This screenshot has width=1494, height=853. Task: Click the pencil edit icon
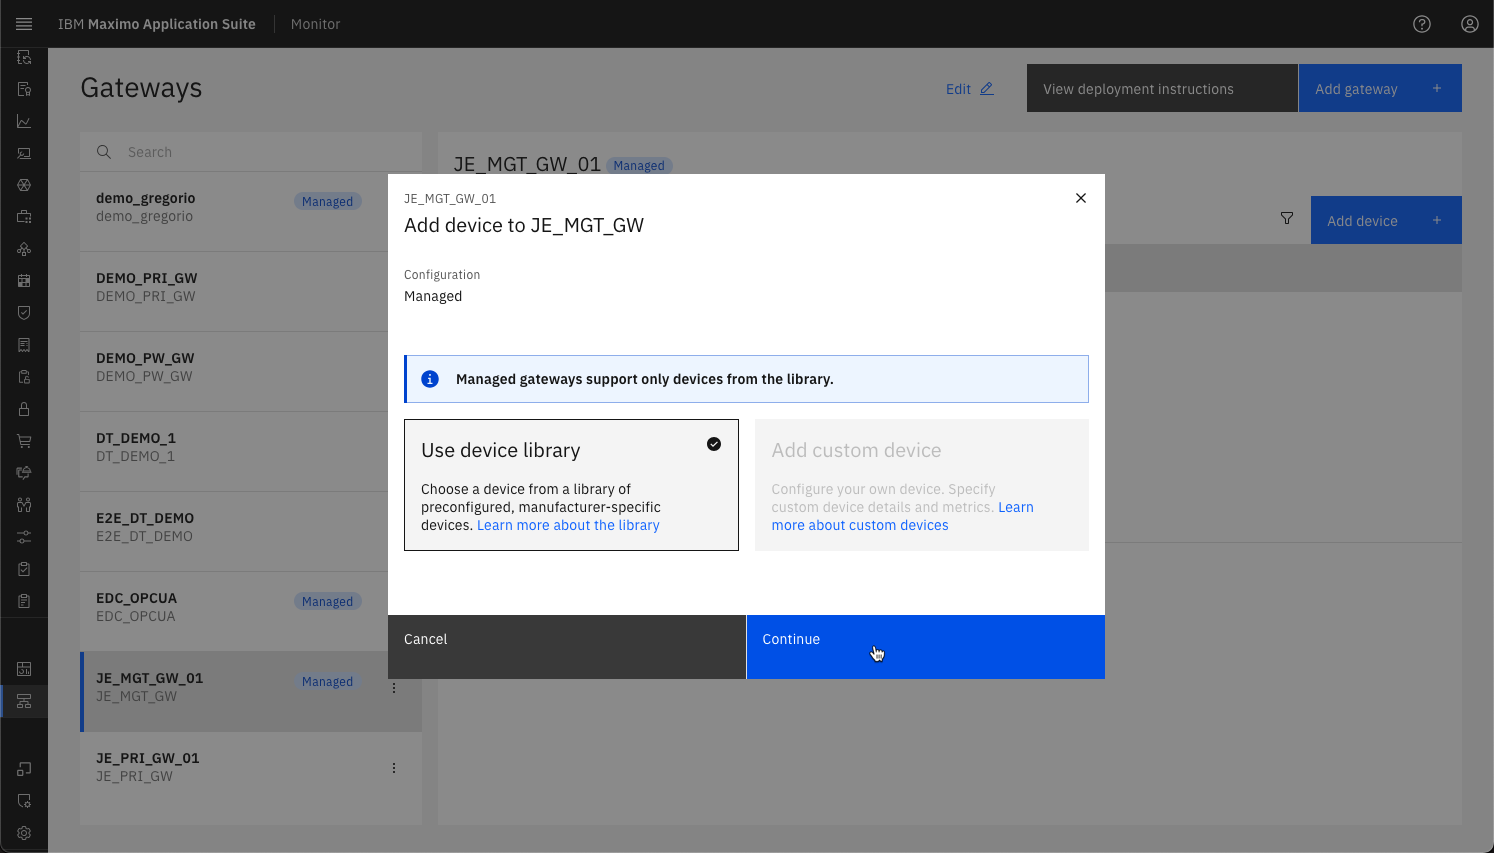[x=987, y=88]
